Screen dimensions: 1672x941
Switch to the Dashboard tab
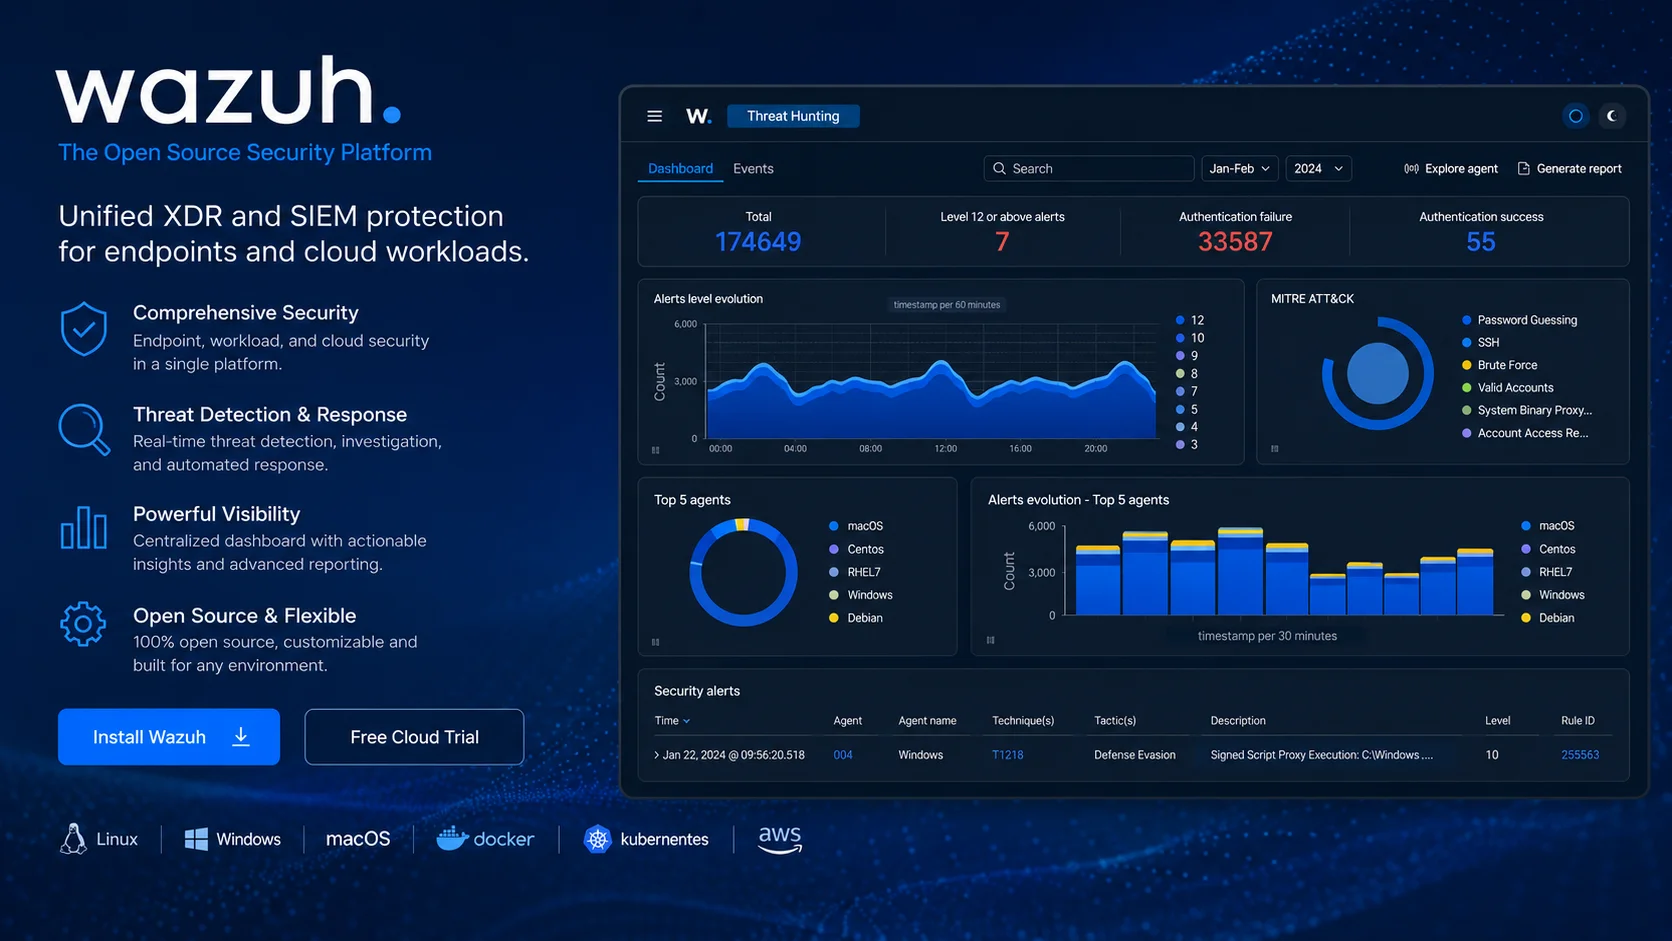pyautogui.click(x=680, y=169)
